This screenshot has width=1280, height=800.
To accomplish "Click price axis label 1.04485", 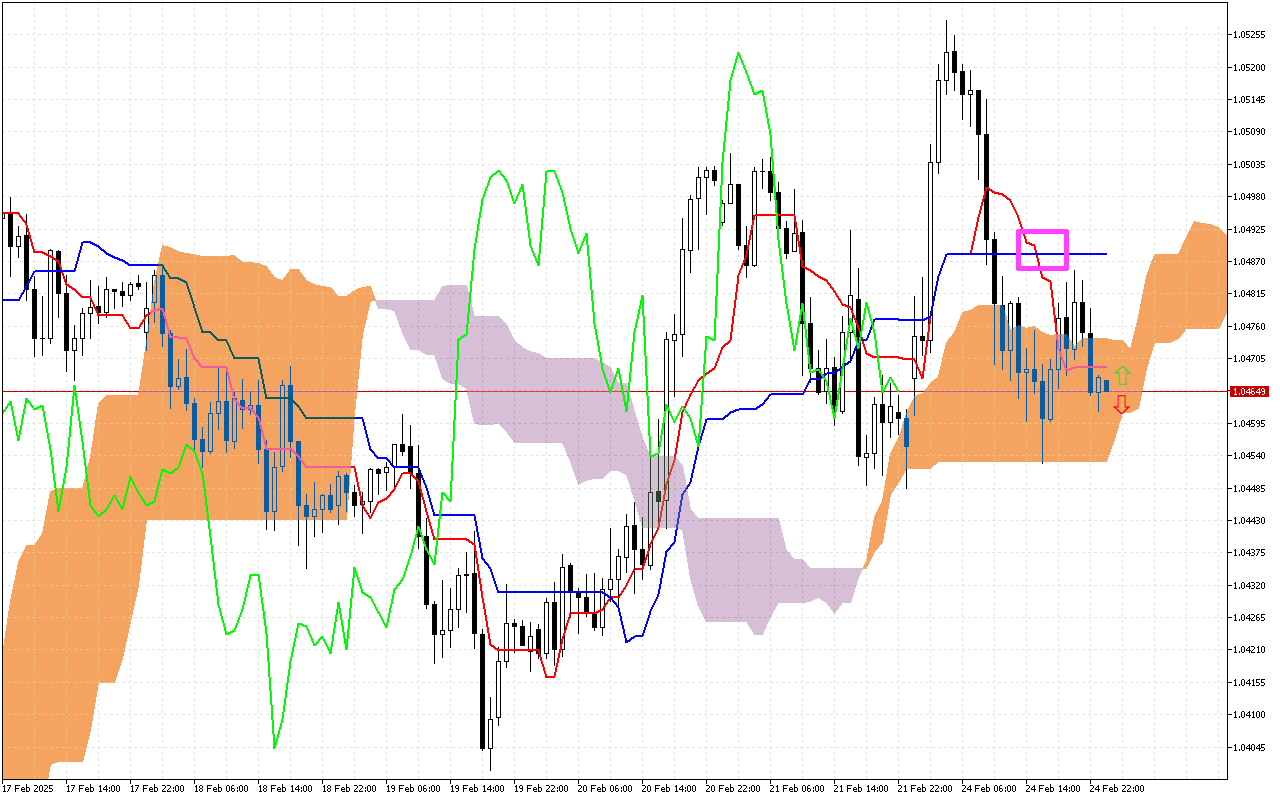I will click(x=1250, y=488).
